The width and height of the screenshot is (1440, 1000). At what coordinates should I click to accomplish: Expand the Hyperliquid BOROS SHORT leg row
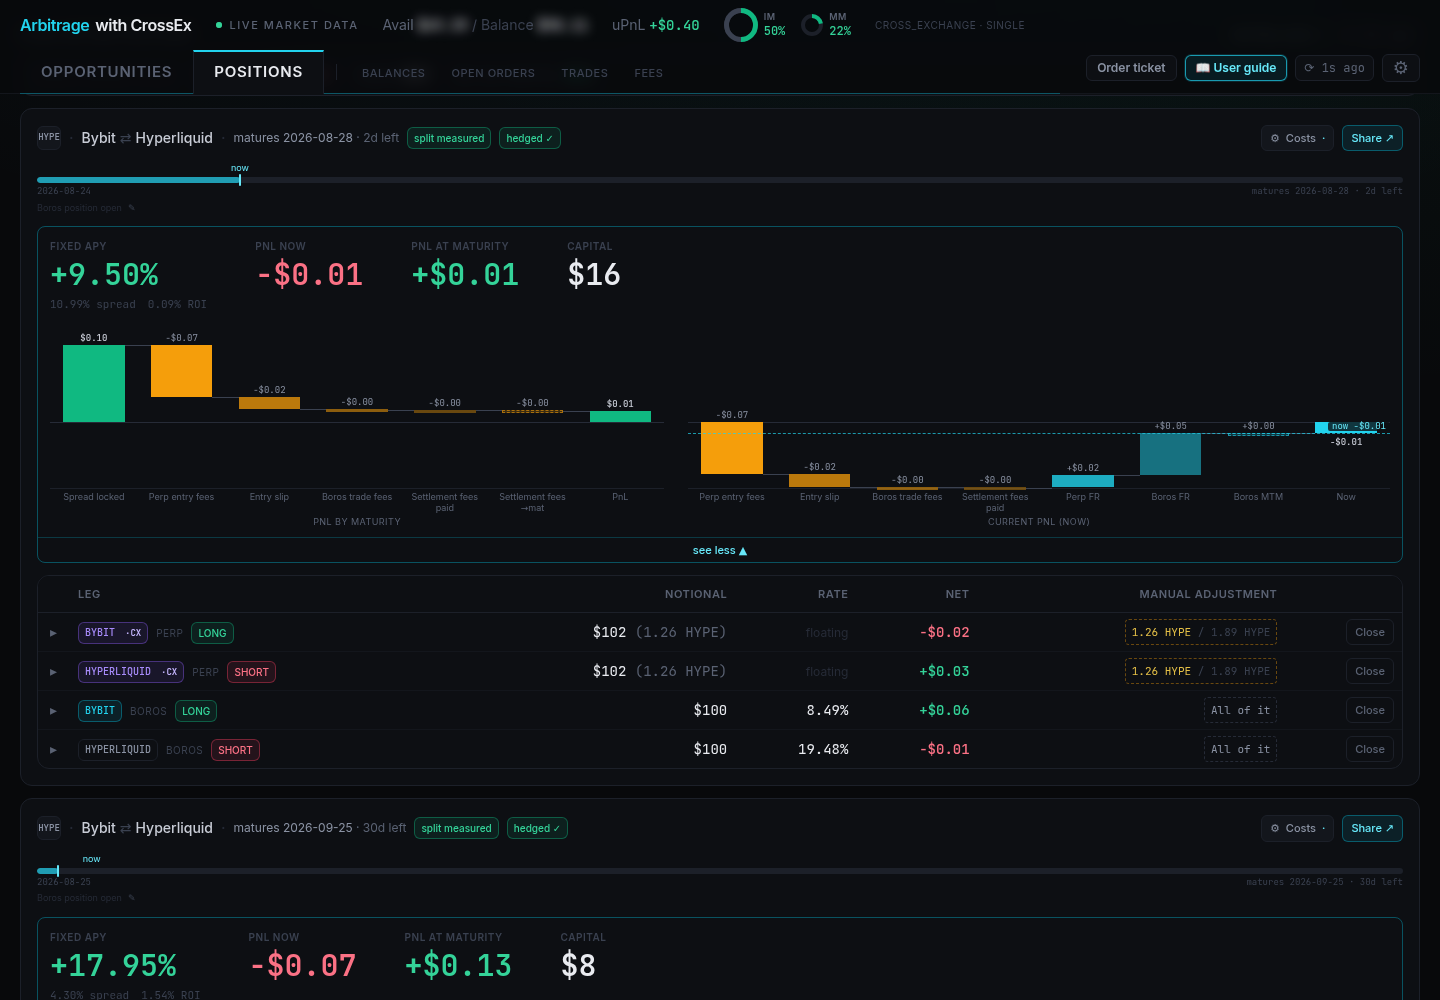click(x=53, y=750)
